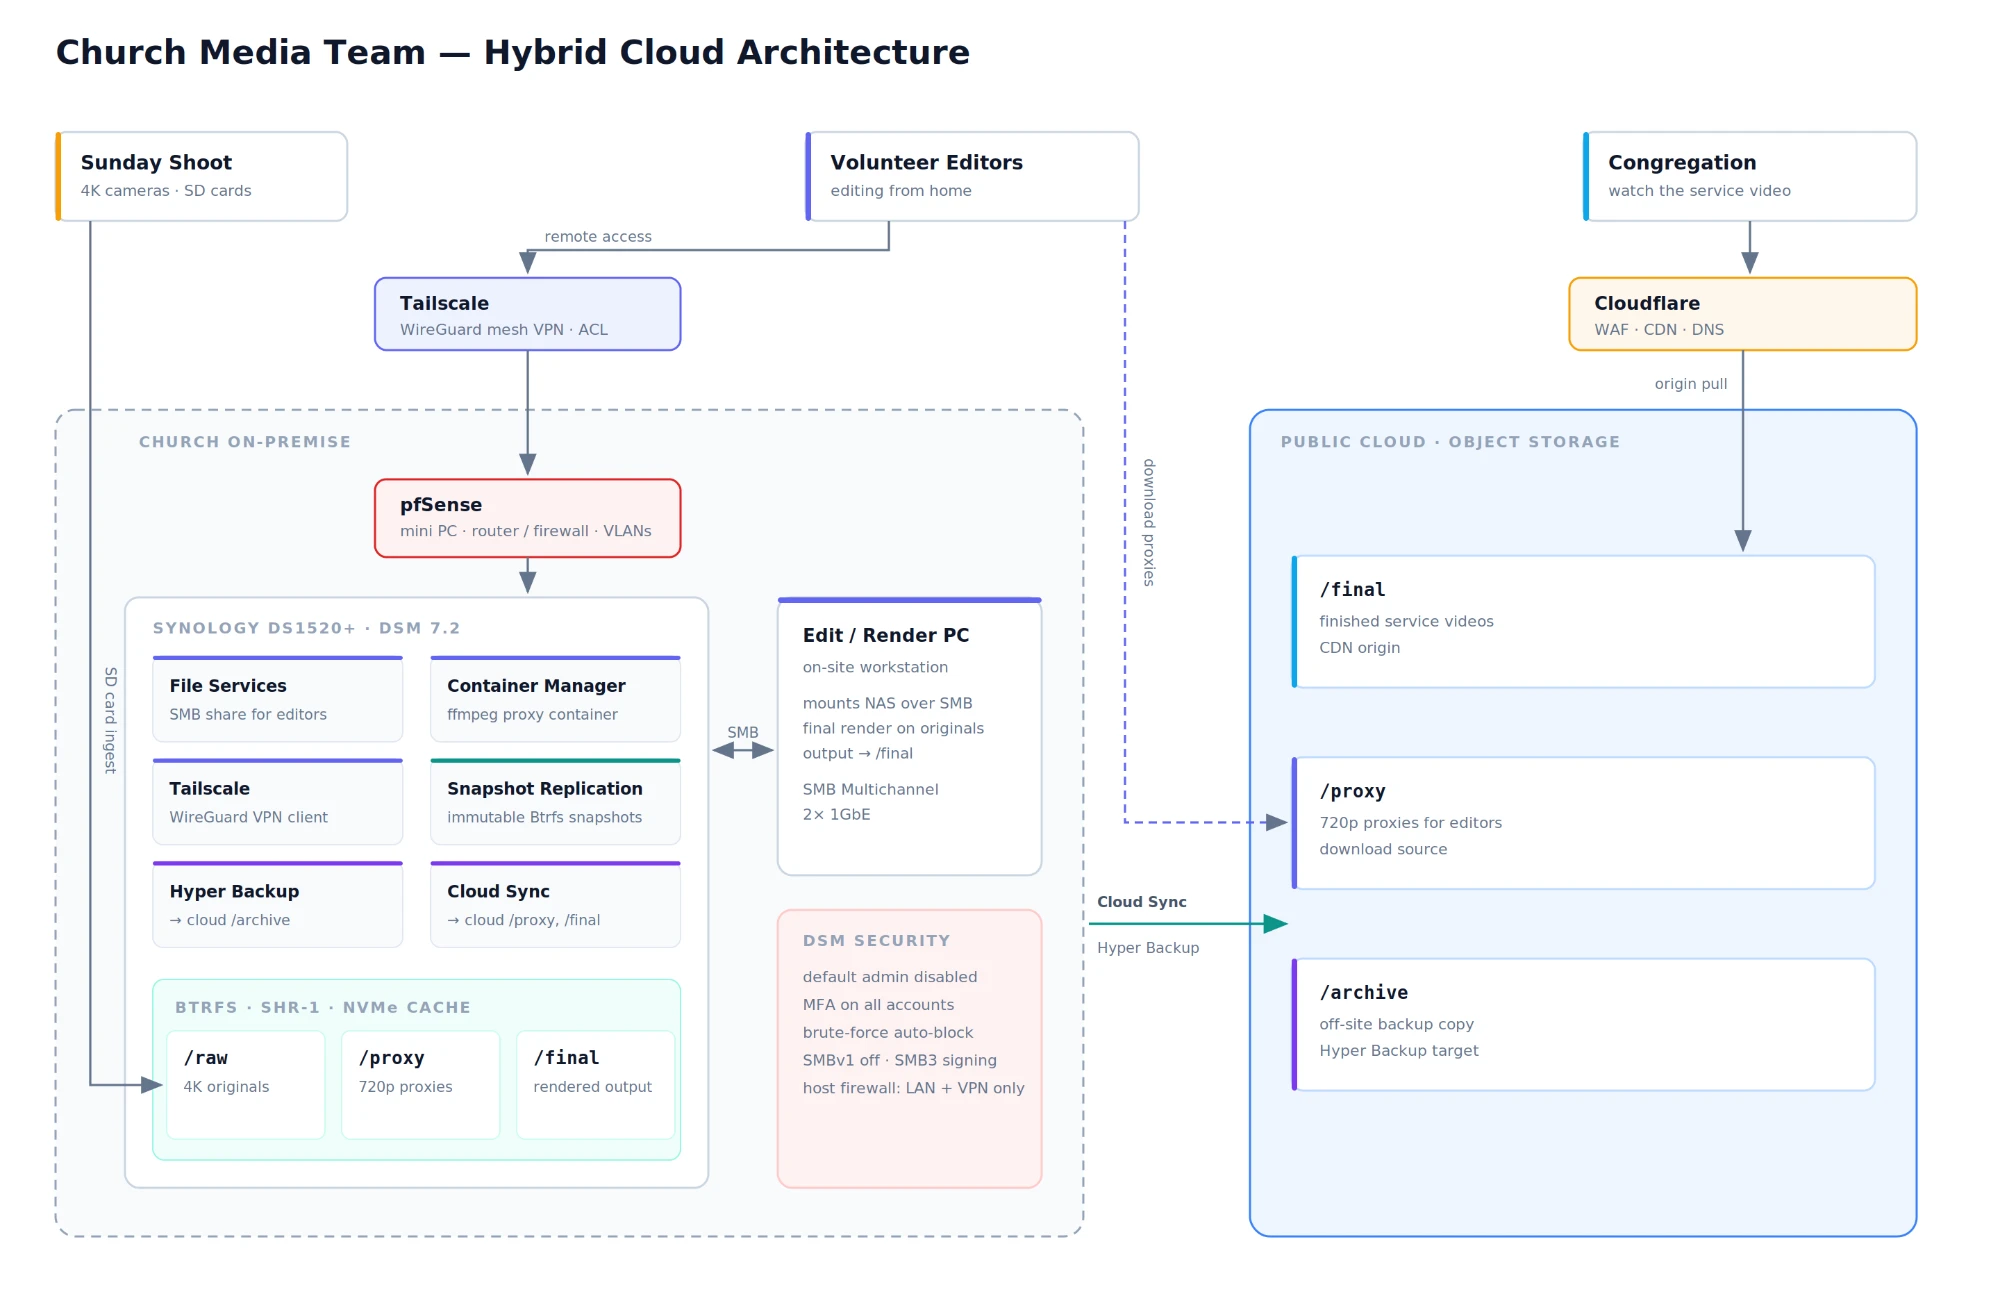The width and height of the screenshot is (2000, 1292).
Task: Select the DSM Security panel
Action: click(909, 1049)
